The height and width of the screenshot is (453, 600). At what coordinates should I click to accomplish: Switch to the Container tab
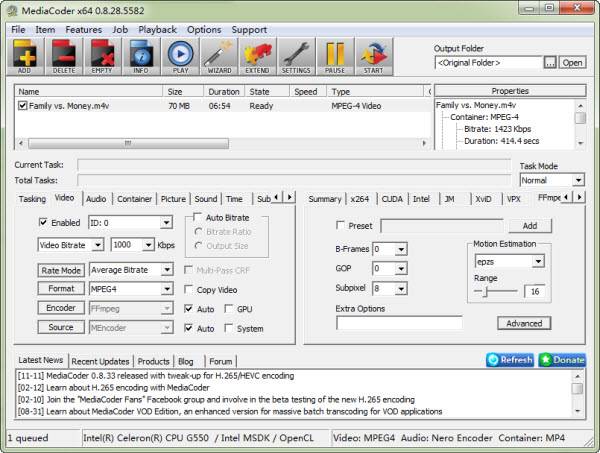(134, 199)
